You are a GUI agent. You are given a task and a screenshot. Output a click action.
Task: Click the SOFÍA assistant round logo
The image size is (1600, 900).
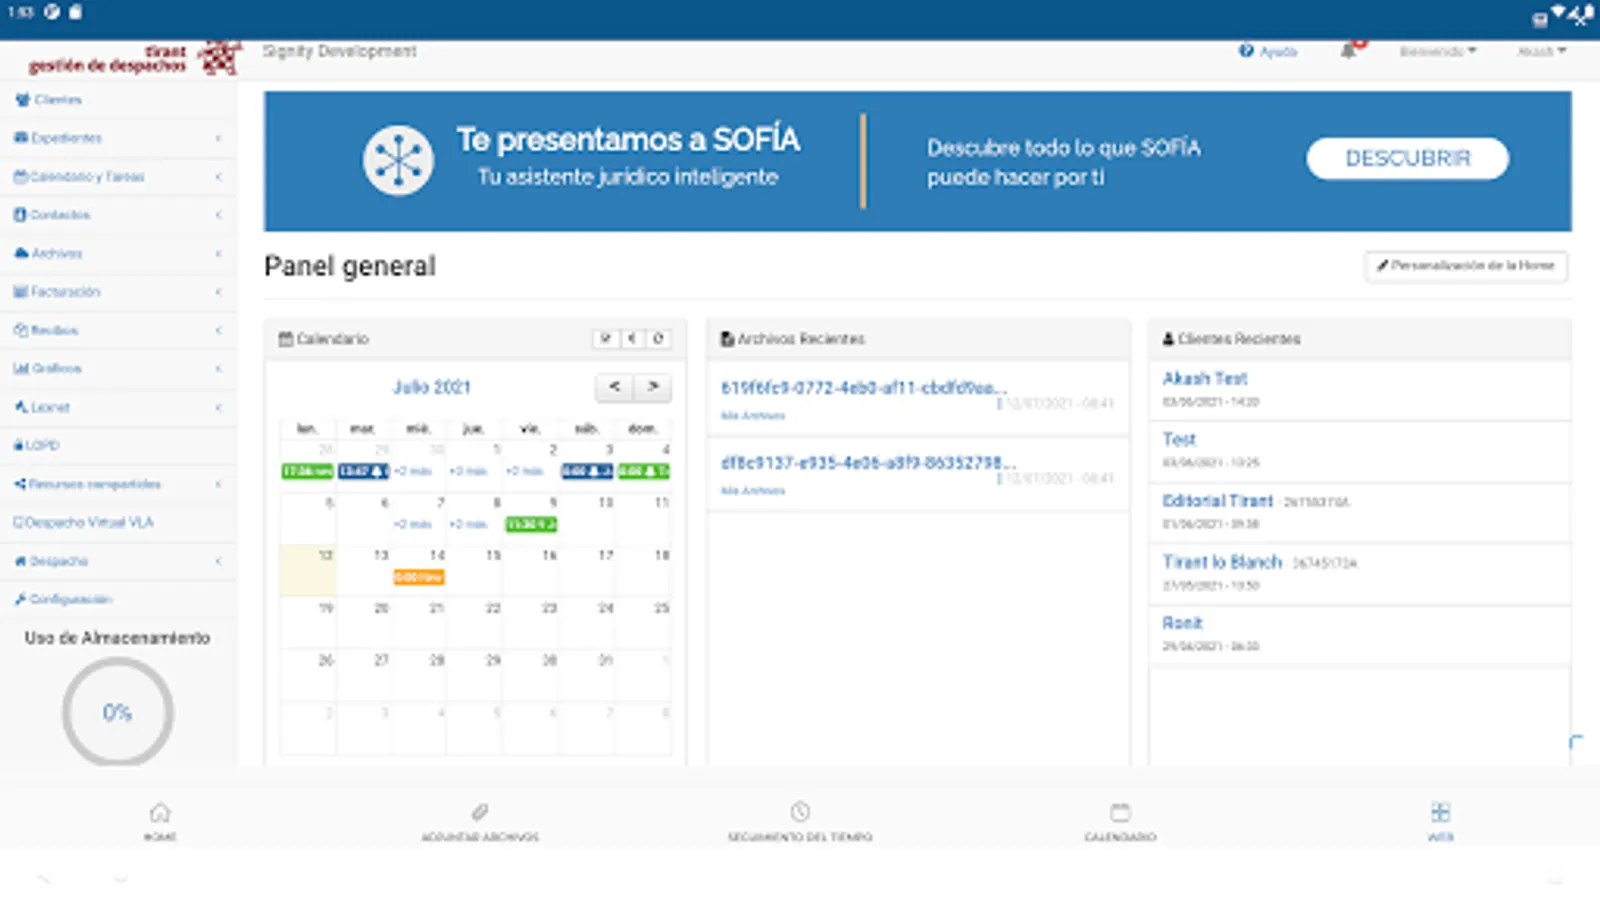click(x=398, y=161)
